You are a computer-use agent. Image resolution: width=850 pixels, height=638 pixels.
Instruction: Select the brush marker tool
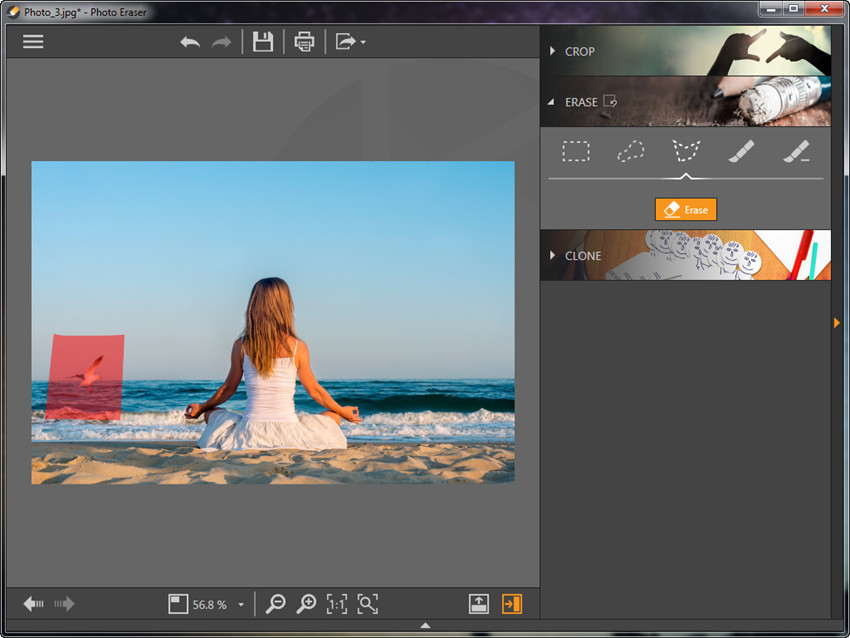tap(741, 151)
